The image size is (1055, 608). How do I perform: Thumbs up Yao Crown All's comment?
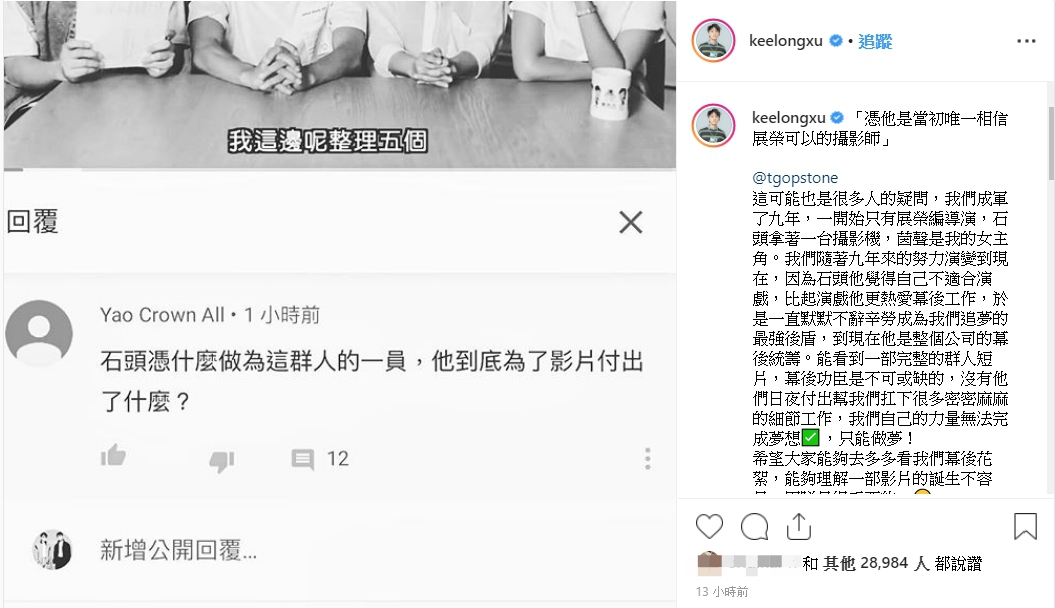(x=113, y=456)
